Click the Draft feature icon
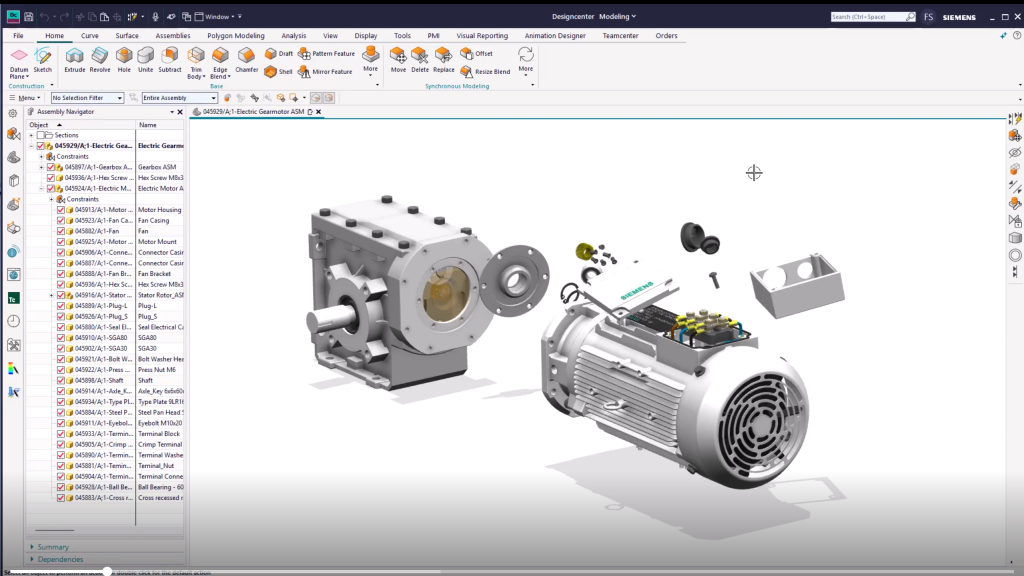1024x576 pixels. coord(279,54)
